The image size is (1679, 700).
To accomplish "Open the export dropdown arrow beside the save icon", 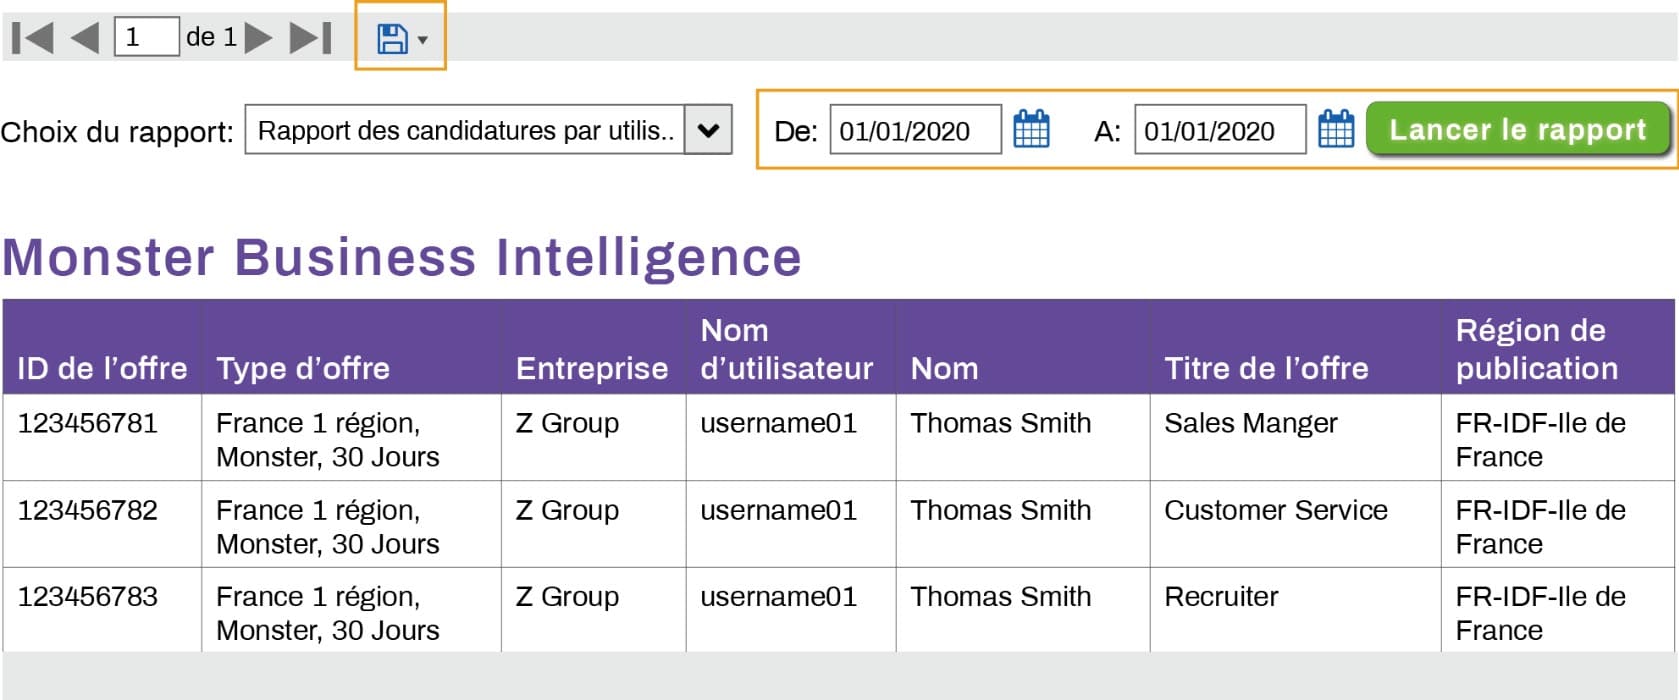I will point(423,40).
